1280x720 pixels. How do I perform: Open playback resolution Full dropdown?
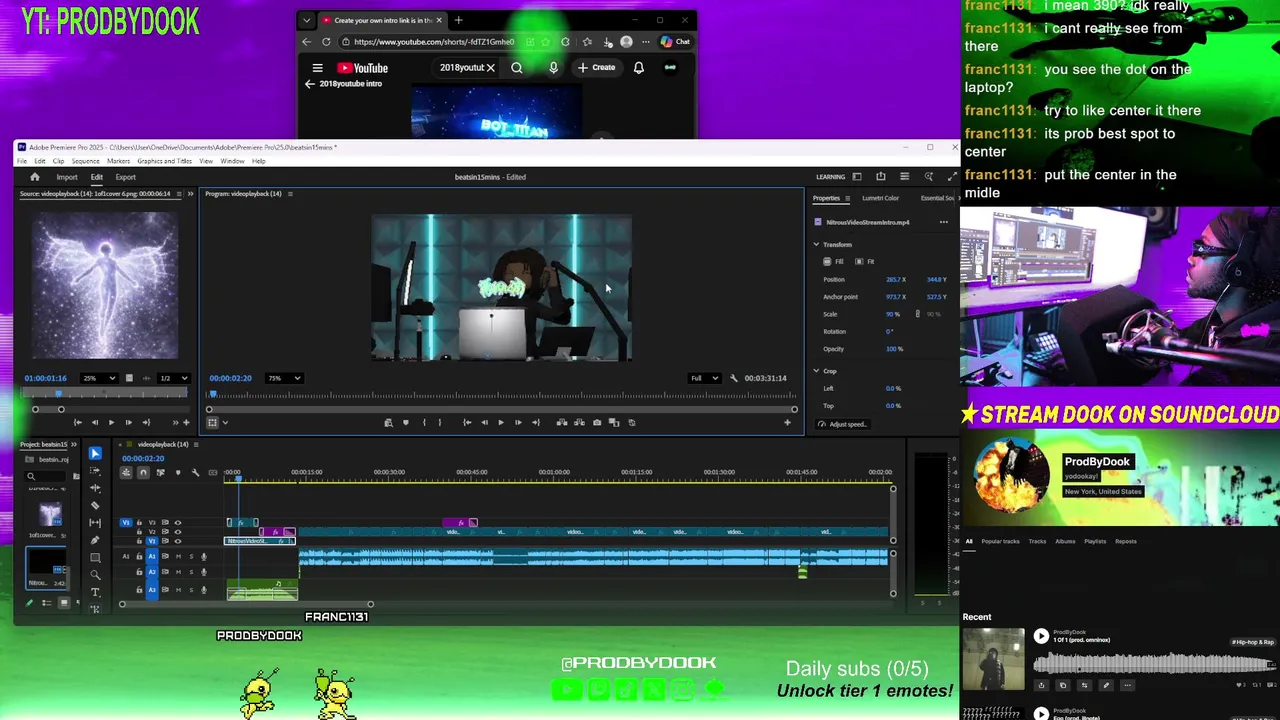coord(704,378)
